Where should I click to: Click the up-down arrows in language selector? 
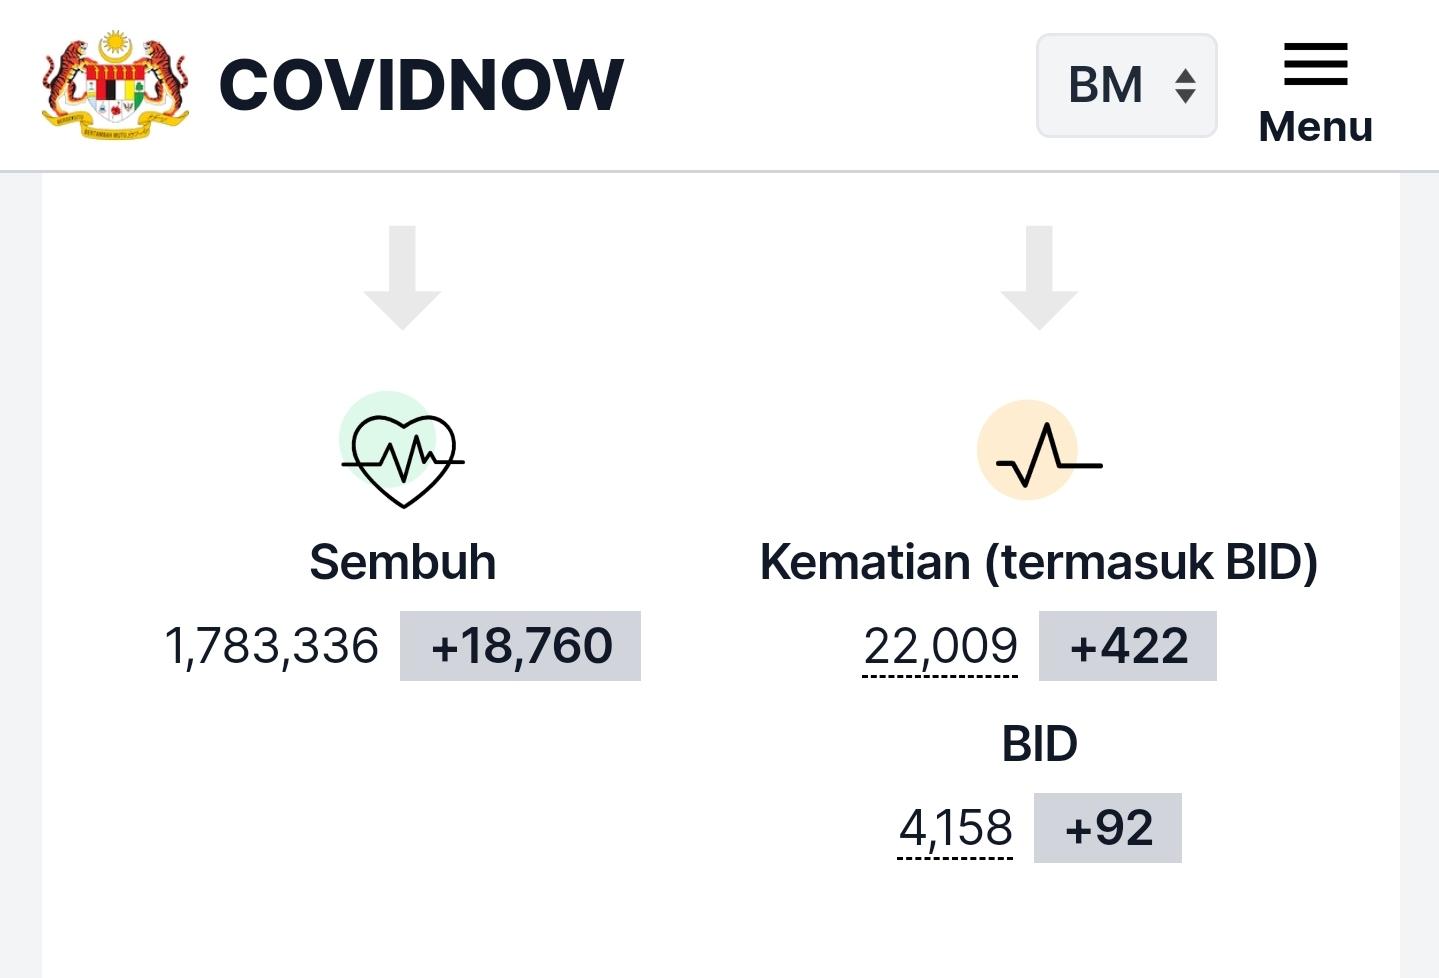[x=1185, y=85]
